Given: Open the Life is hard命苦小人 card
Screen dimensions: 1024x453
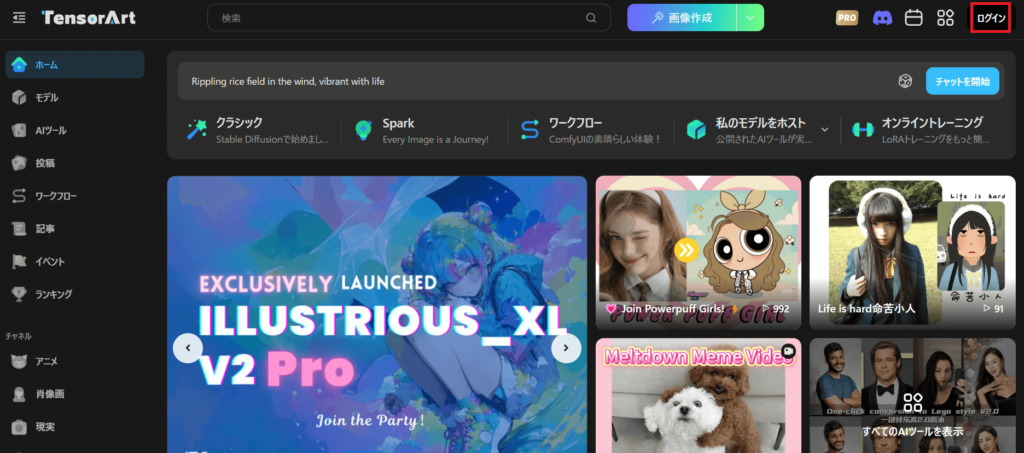Looking at the screenshot, I should 912,253.
